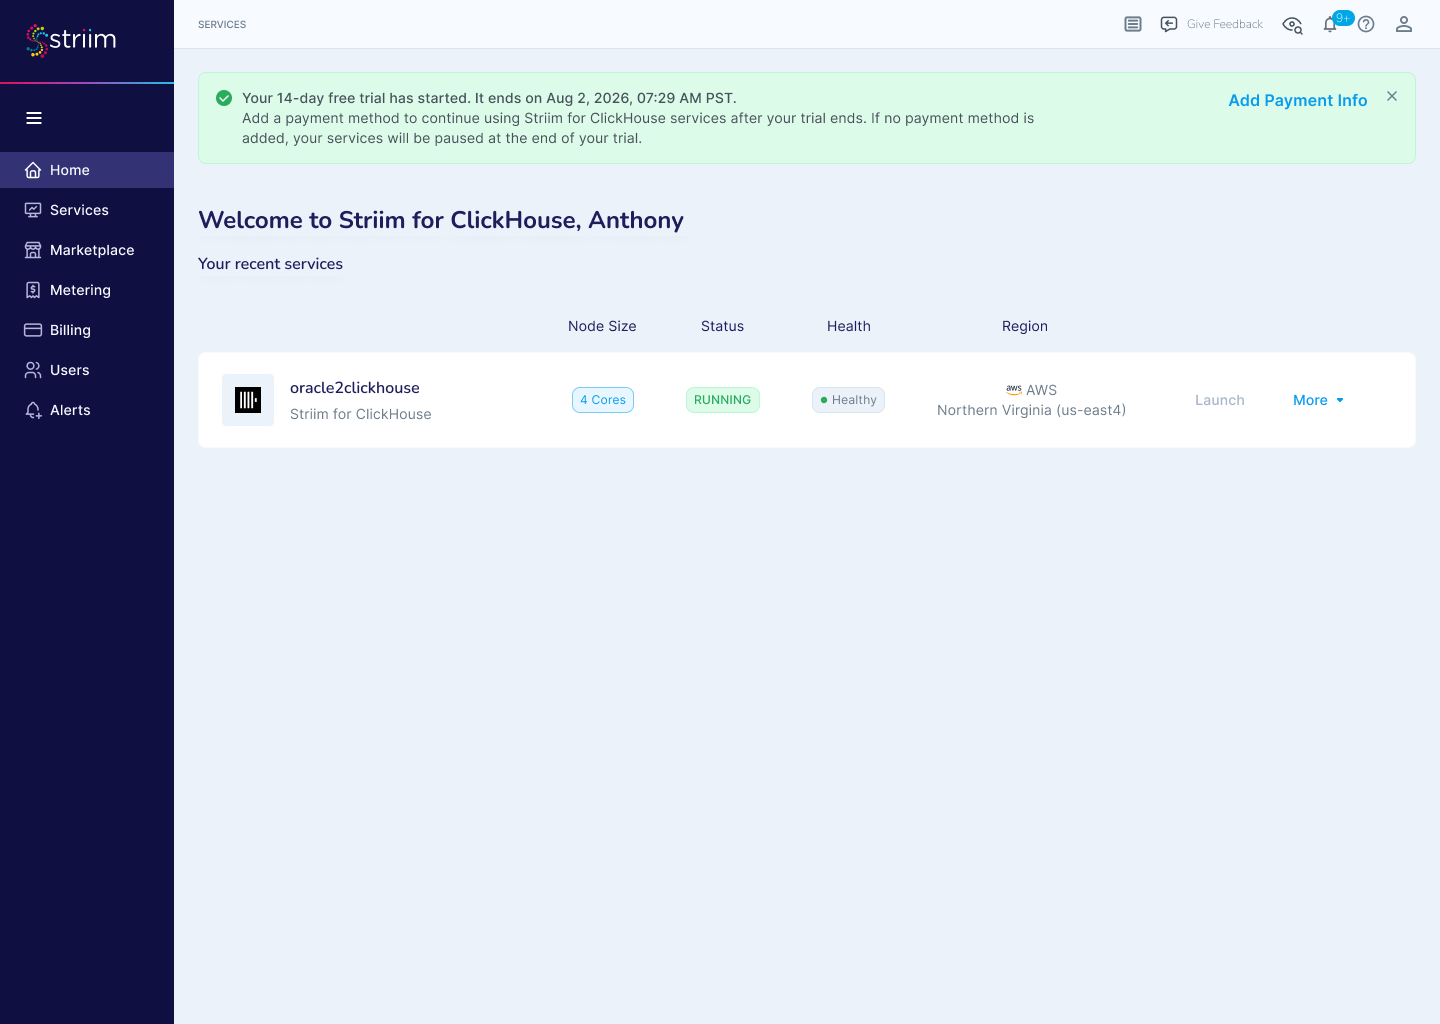The image size is (1440, 1024).
Task: Expand the More dropdown for oracle2clickhouse
Action: (x=1319, y=400)
